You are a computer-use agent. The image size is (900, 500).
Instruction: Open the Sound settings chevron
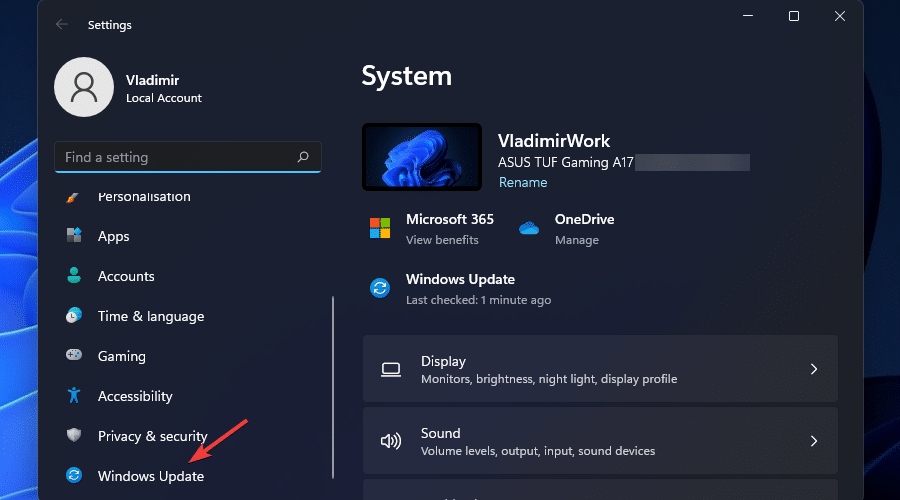[x=813, y=441]
